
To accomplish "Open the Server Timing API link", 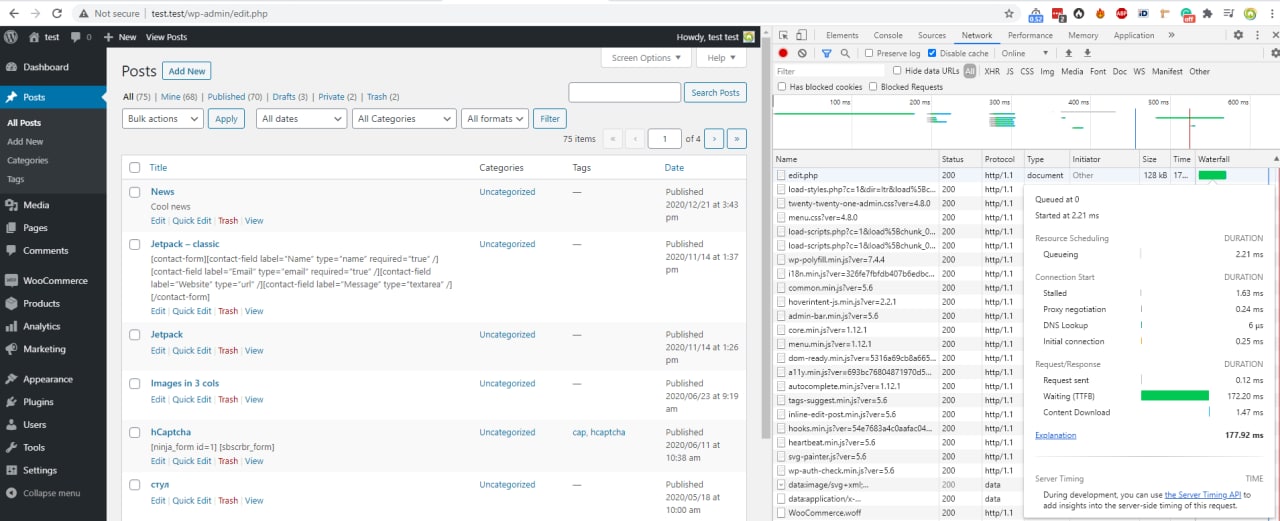I will pos(1203,495).
